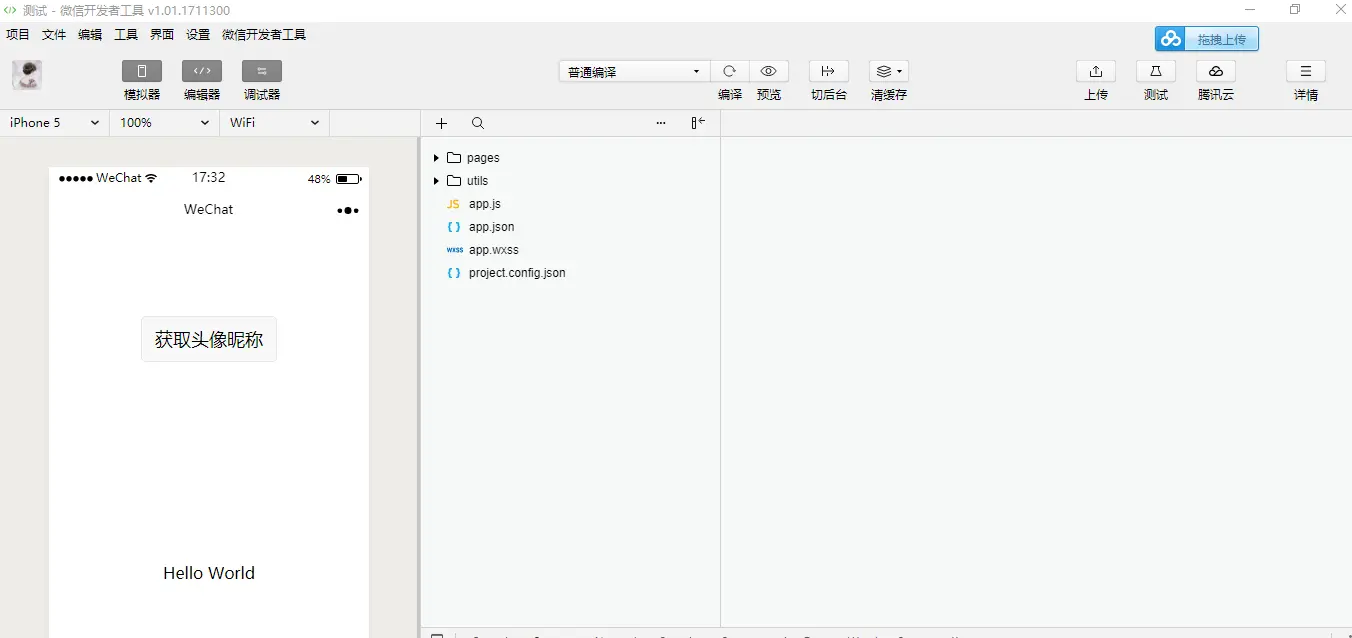Click the 上传 upload icon
This screenshot has height=638, width=1352.
[1096, 71]
